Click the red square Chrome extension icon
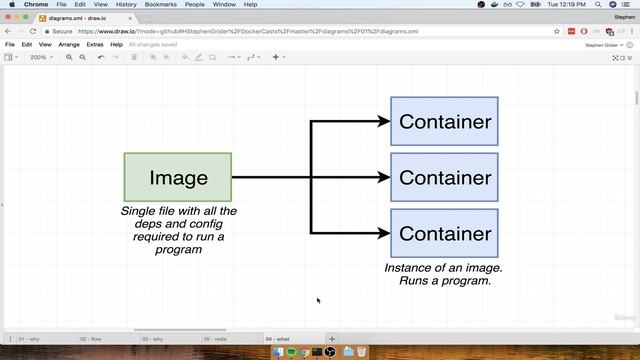The height and width of the screenshot is (360, 640). tap(571, 31)
